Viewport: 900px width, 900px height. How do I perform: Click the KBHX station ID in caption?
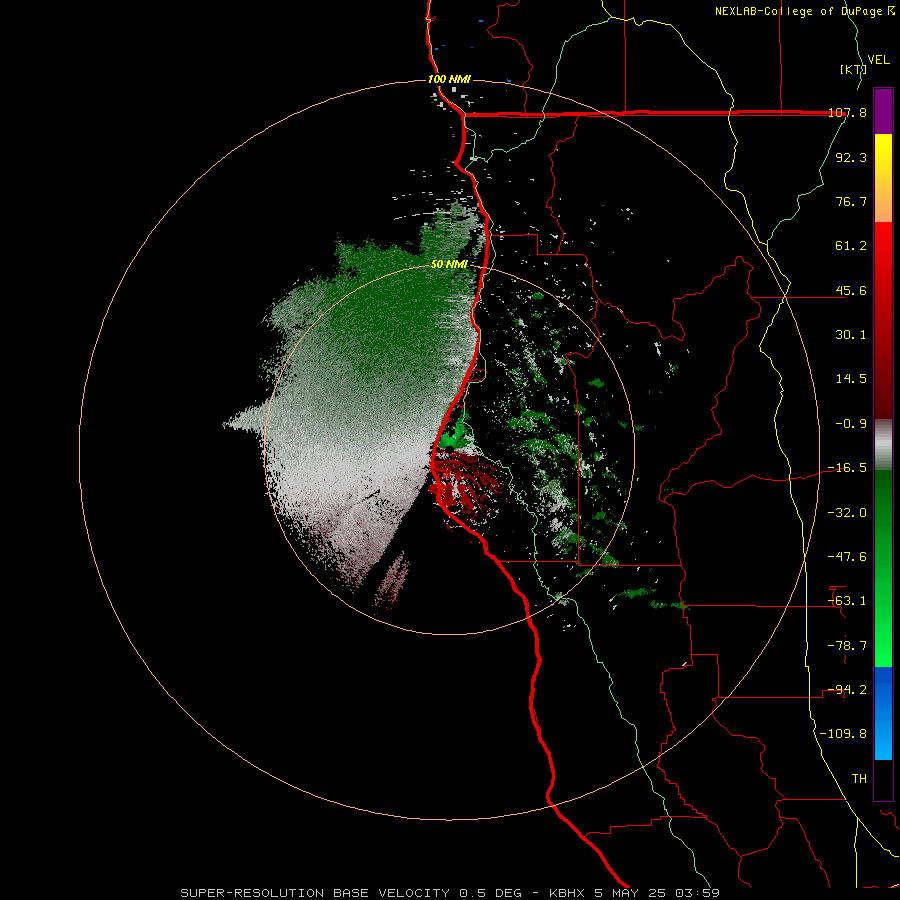coord(567,893)
